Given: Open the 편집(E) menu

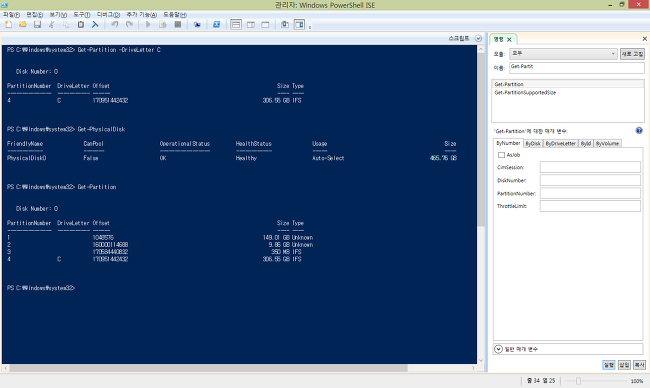Looking at the screenshot, I should coord(34,15).
